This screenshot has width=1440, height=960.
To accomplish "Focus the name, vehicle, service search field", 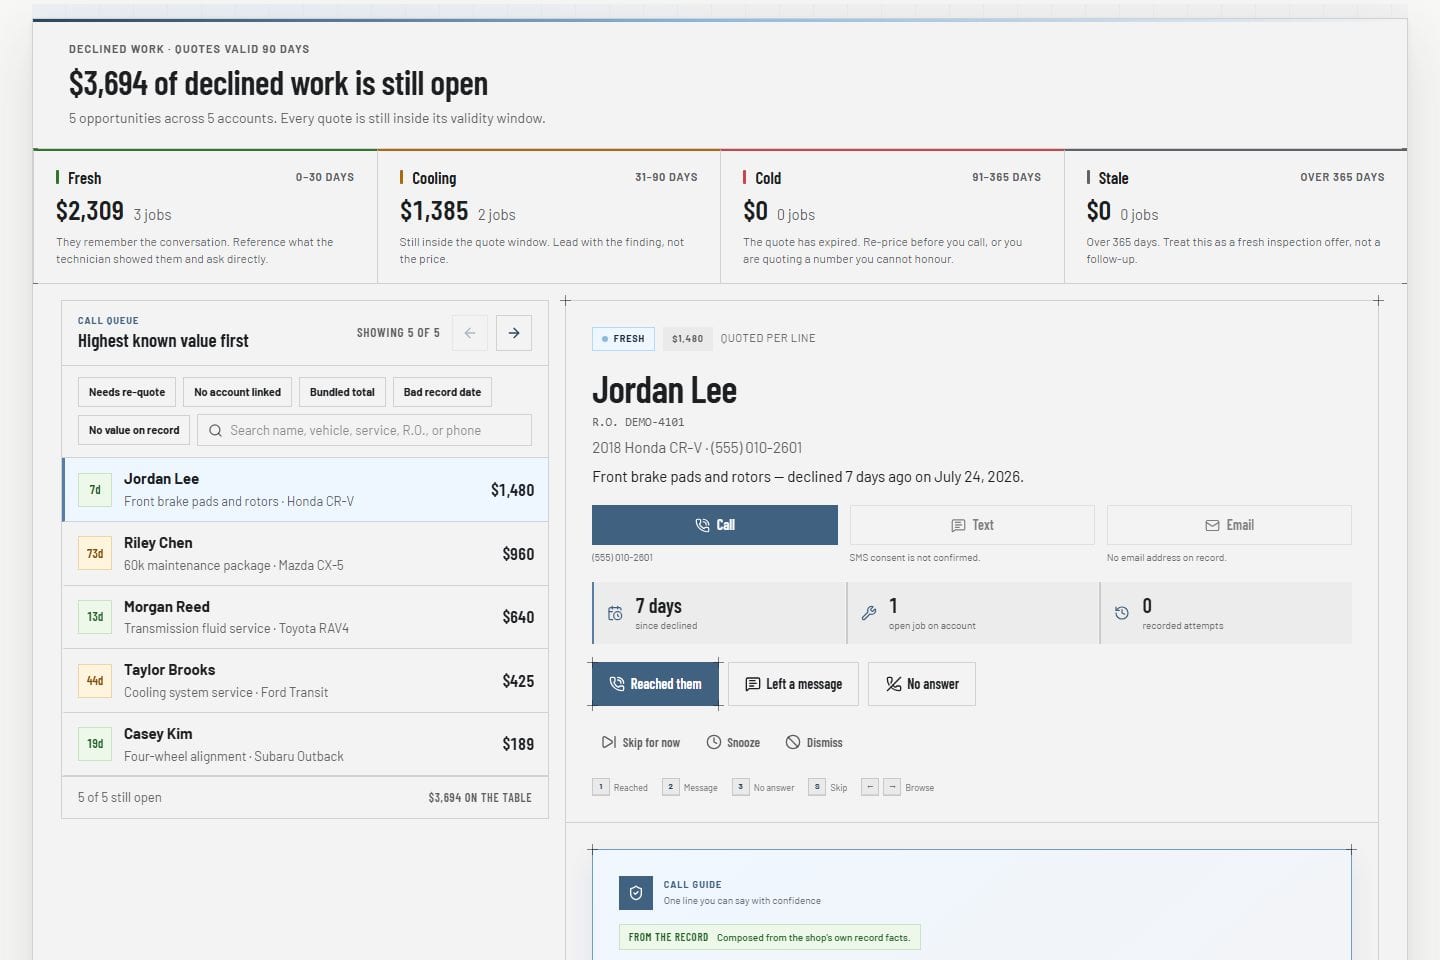I will click(x=365, y=430).
